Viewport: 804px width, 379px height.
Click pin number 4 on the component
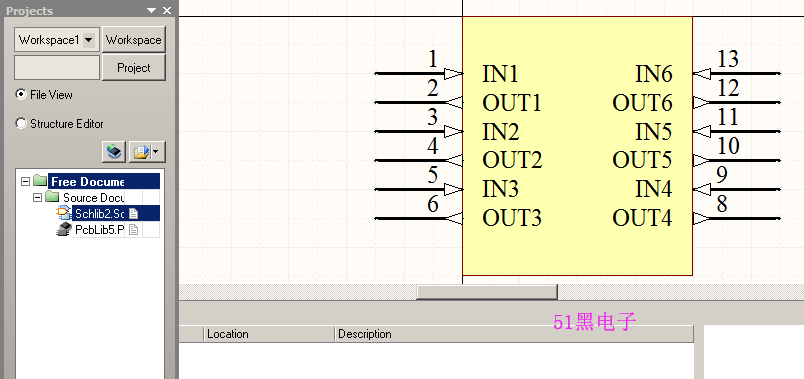[x=433, y=146]
